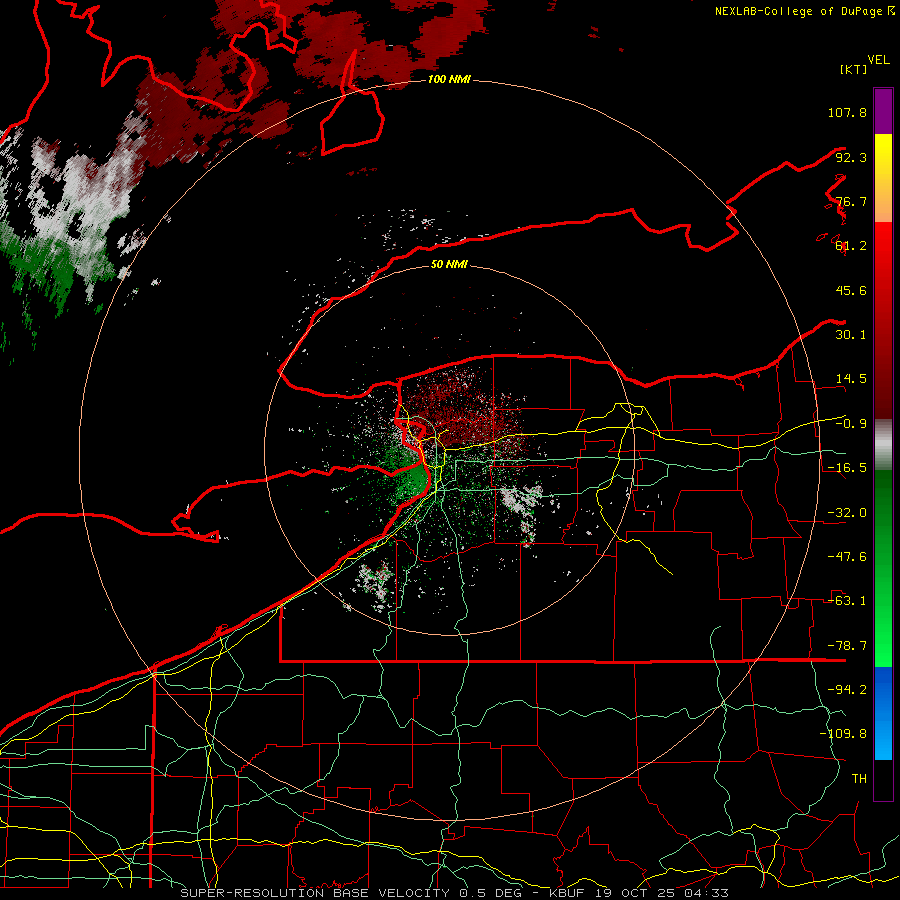900x900 pixels.
Task: Click the 14.5 legend value
Action: click(851, 379)
